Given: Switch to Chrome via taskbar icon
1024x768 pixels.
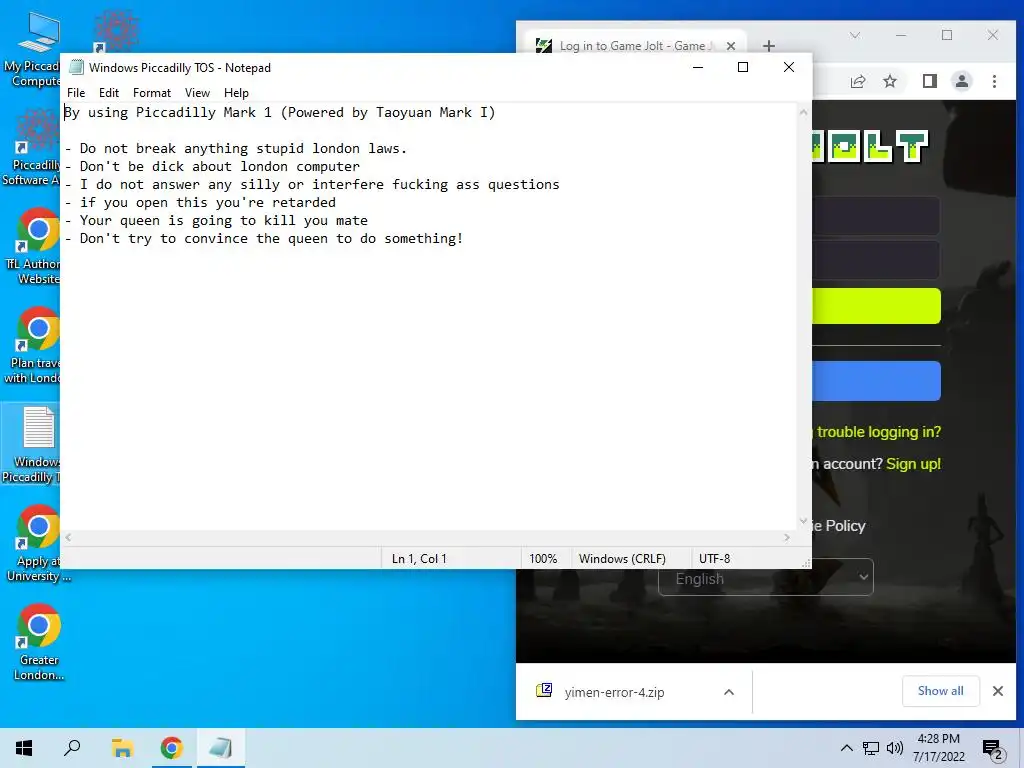Looking at the screenshot, I should 171,748.
